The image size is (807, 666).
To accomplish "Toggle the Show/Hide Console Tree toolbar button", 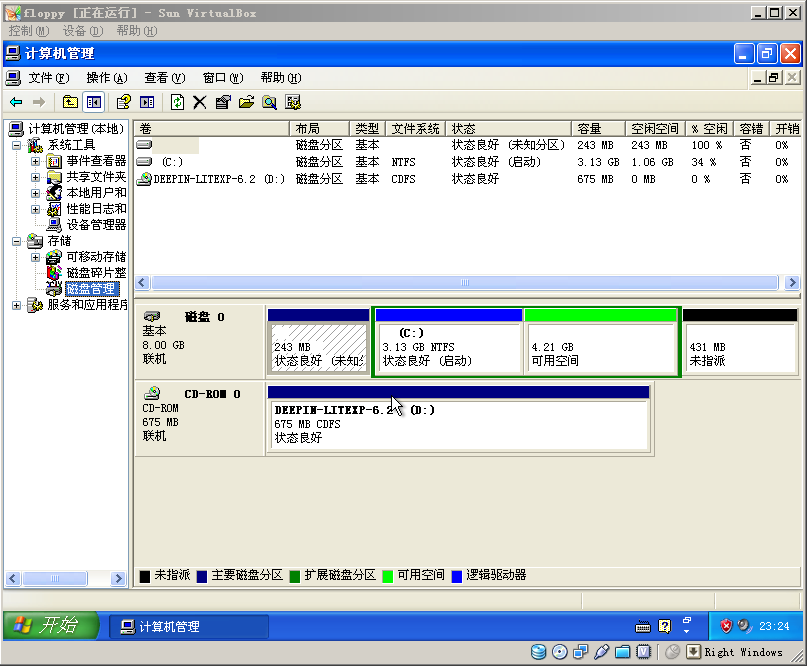I will pyautogui.click(x=94, y=102).
